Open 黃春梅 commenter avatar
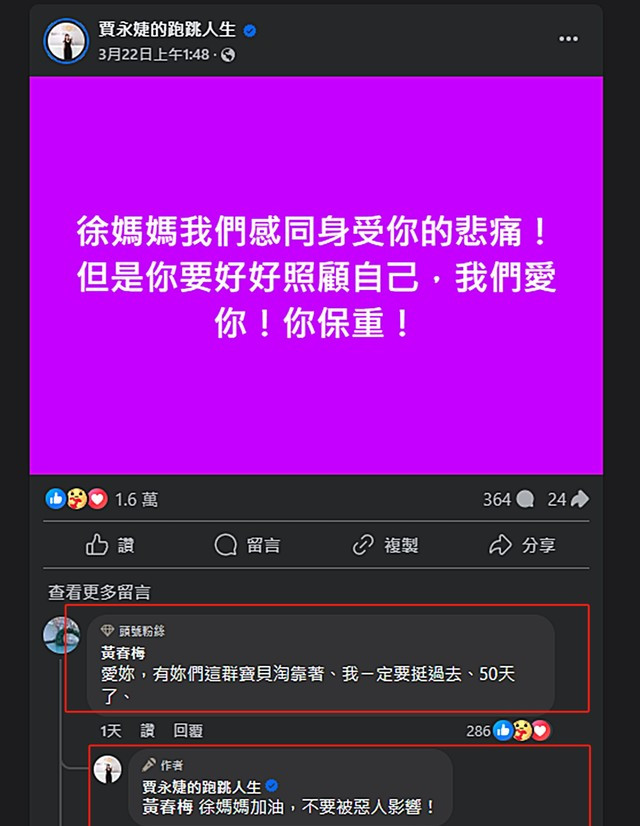Viewport: 640px width, 826px height. pyautogui.click(x=62, y=635)
